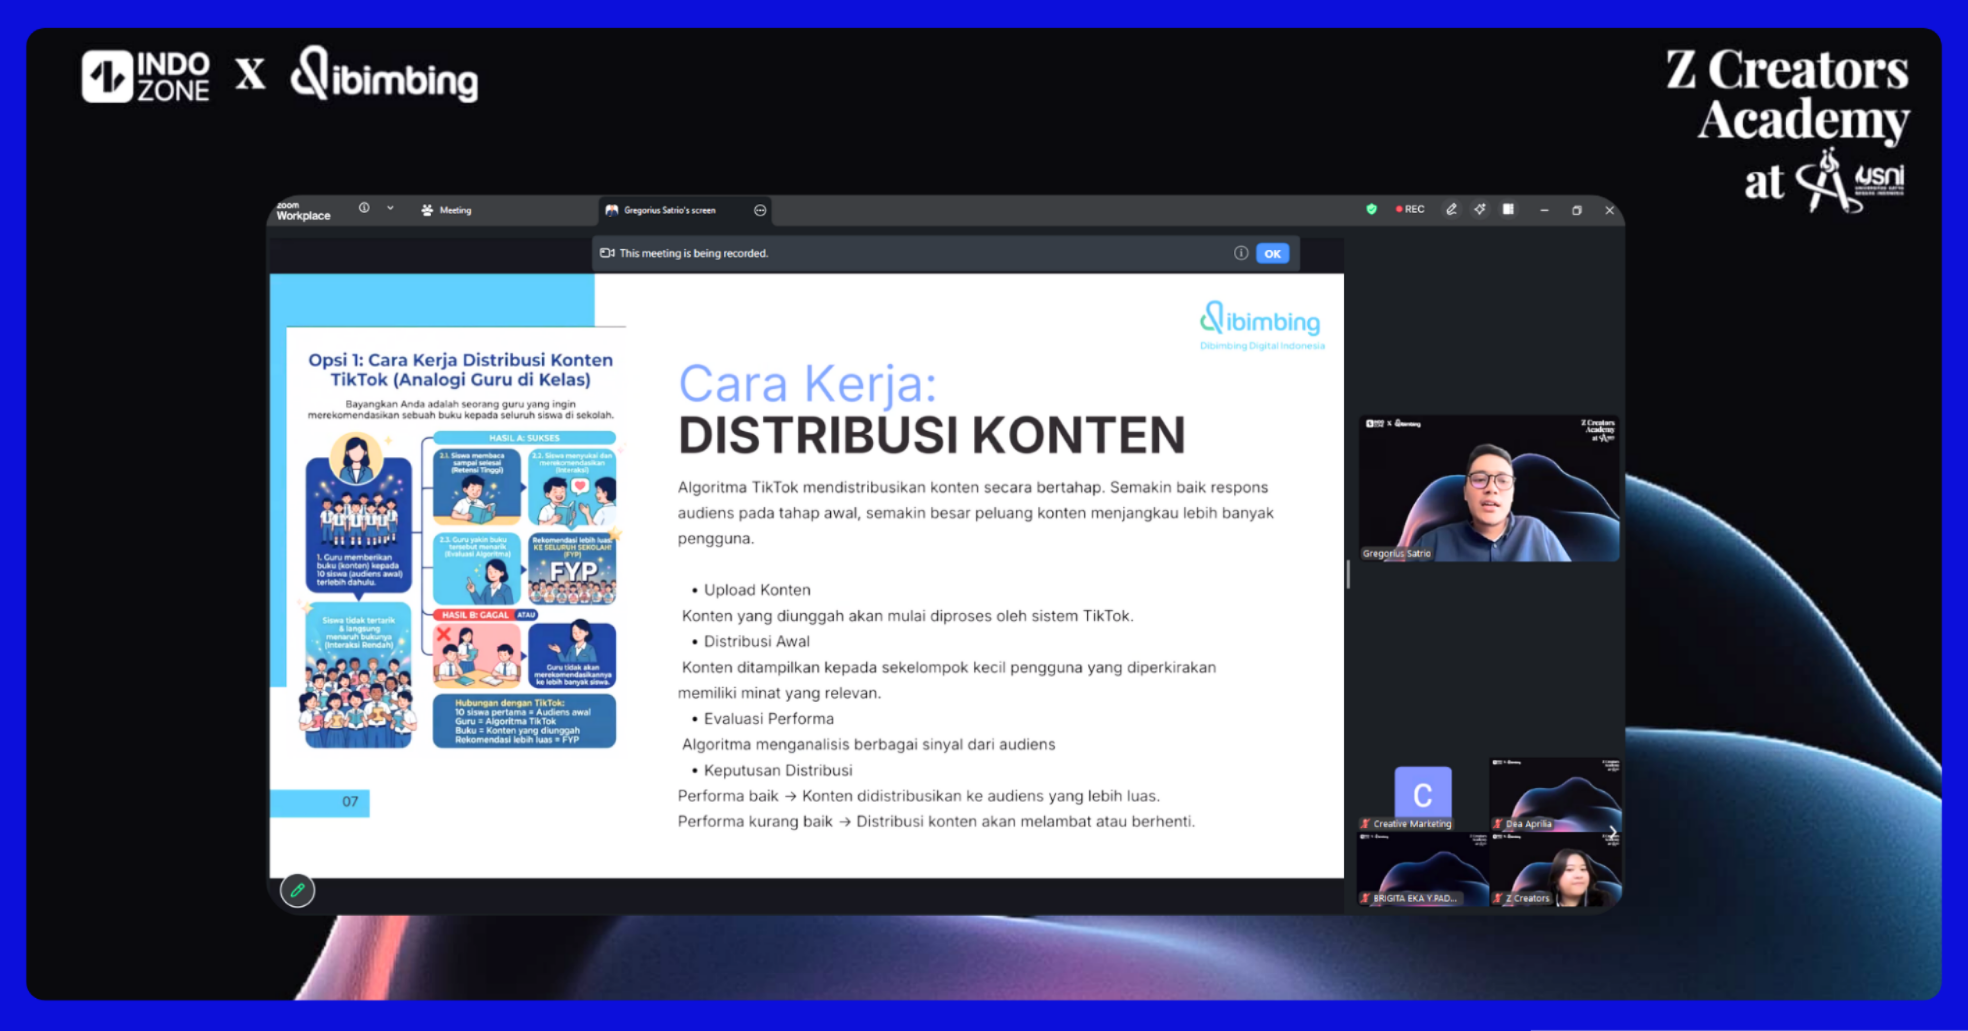1968x1031 pixels.
Task: Click the FYP infographic panel
Action: coord(572,568)
